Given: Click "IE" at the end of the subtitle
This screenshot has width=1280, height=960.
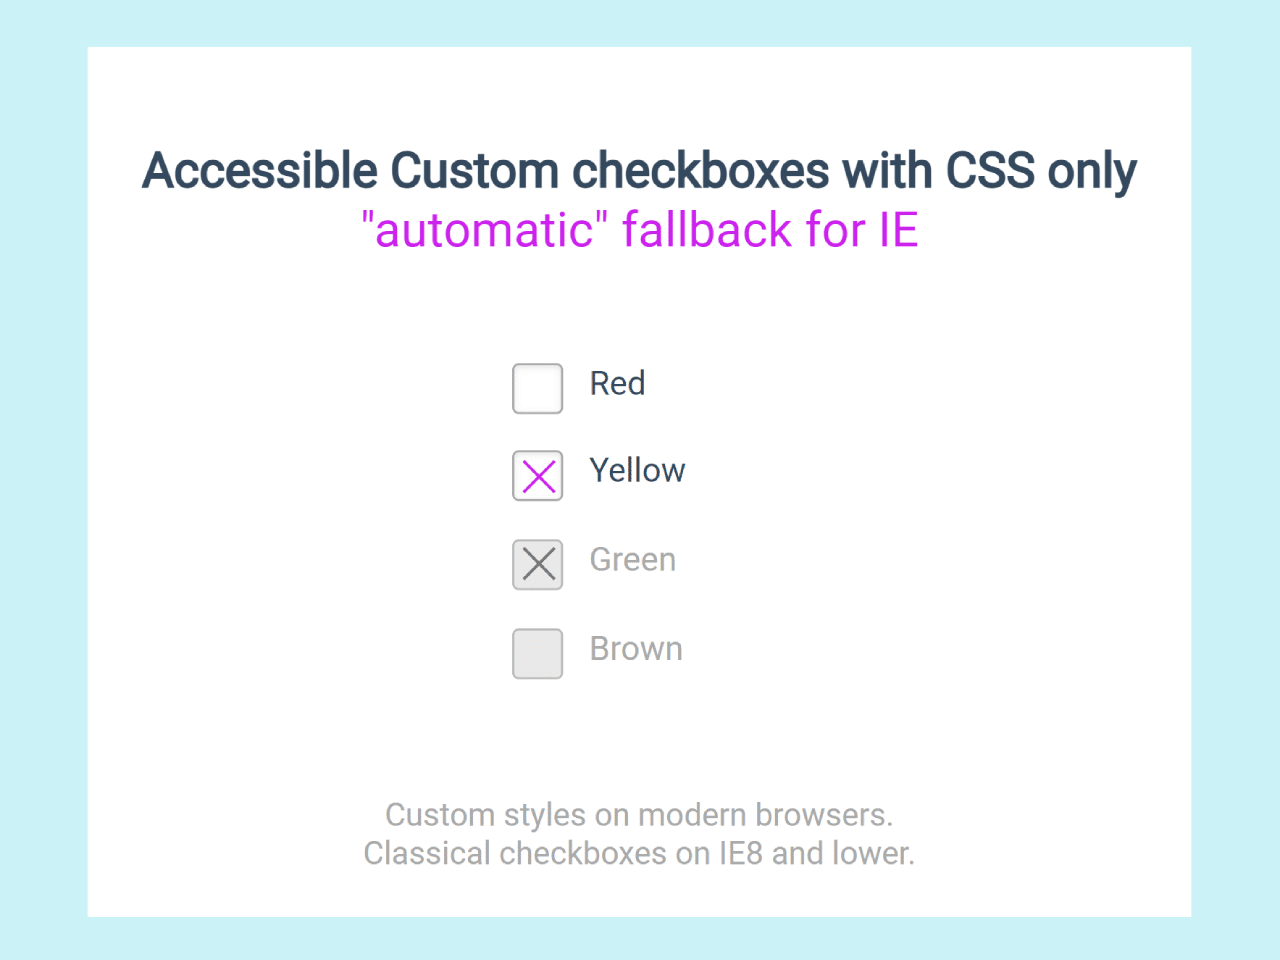Looking at the screenshot, I should (898, 230).
